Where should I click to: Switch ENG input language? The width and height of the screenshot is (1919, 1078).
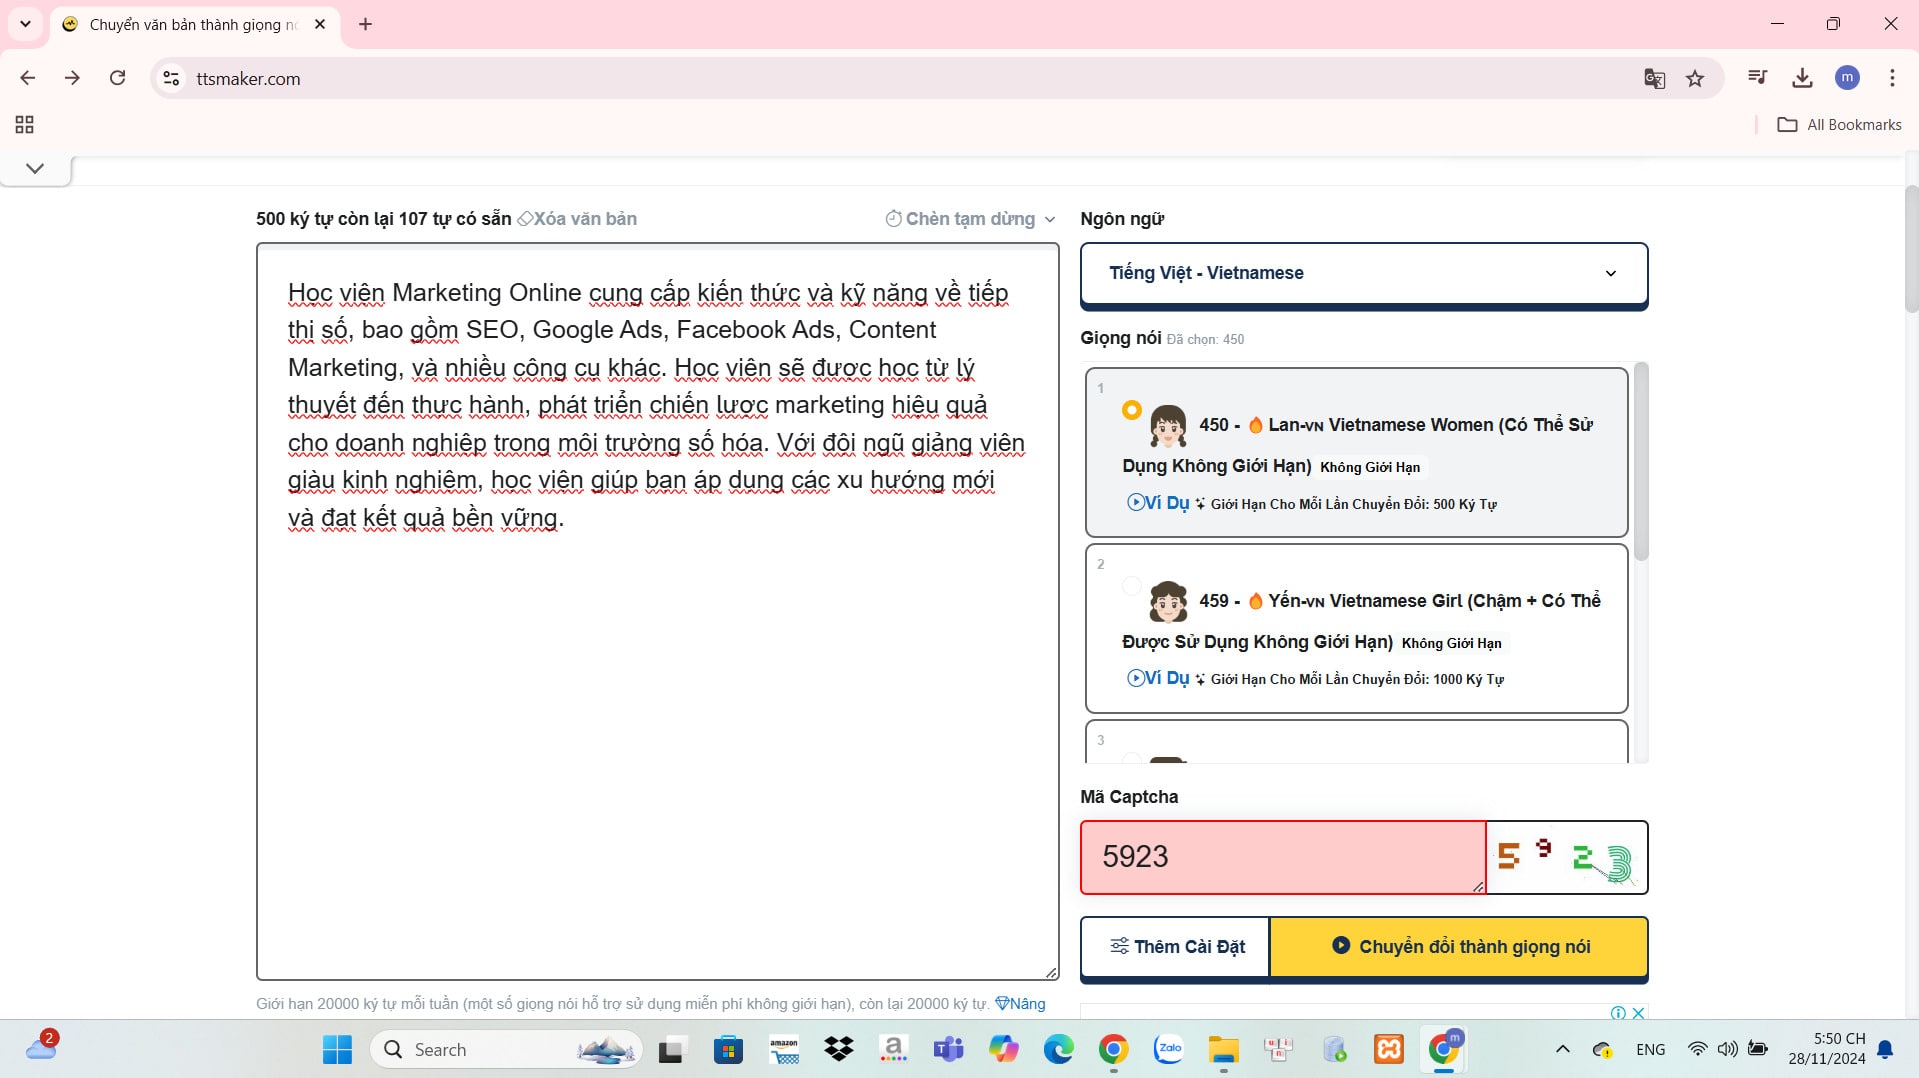(x=1651, y=1049)
